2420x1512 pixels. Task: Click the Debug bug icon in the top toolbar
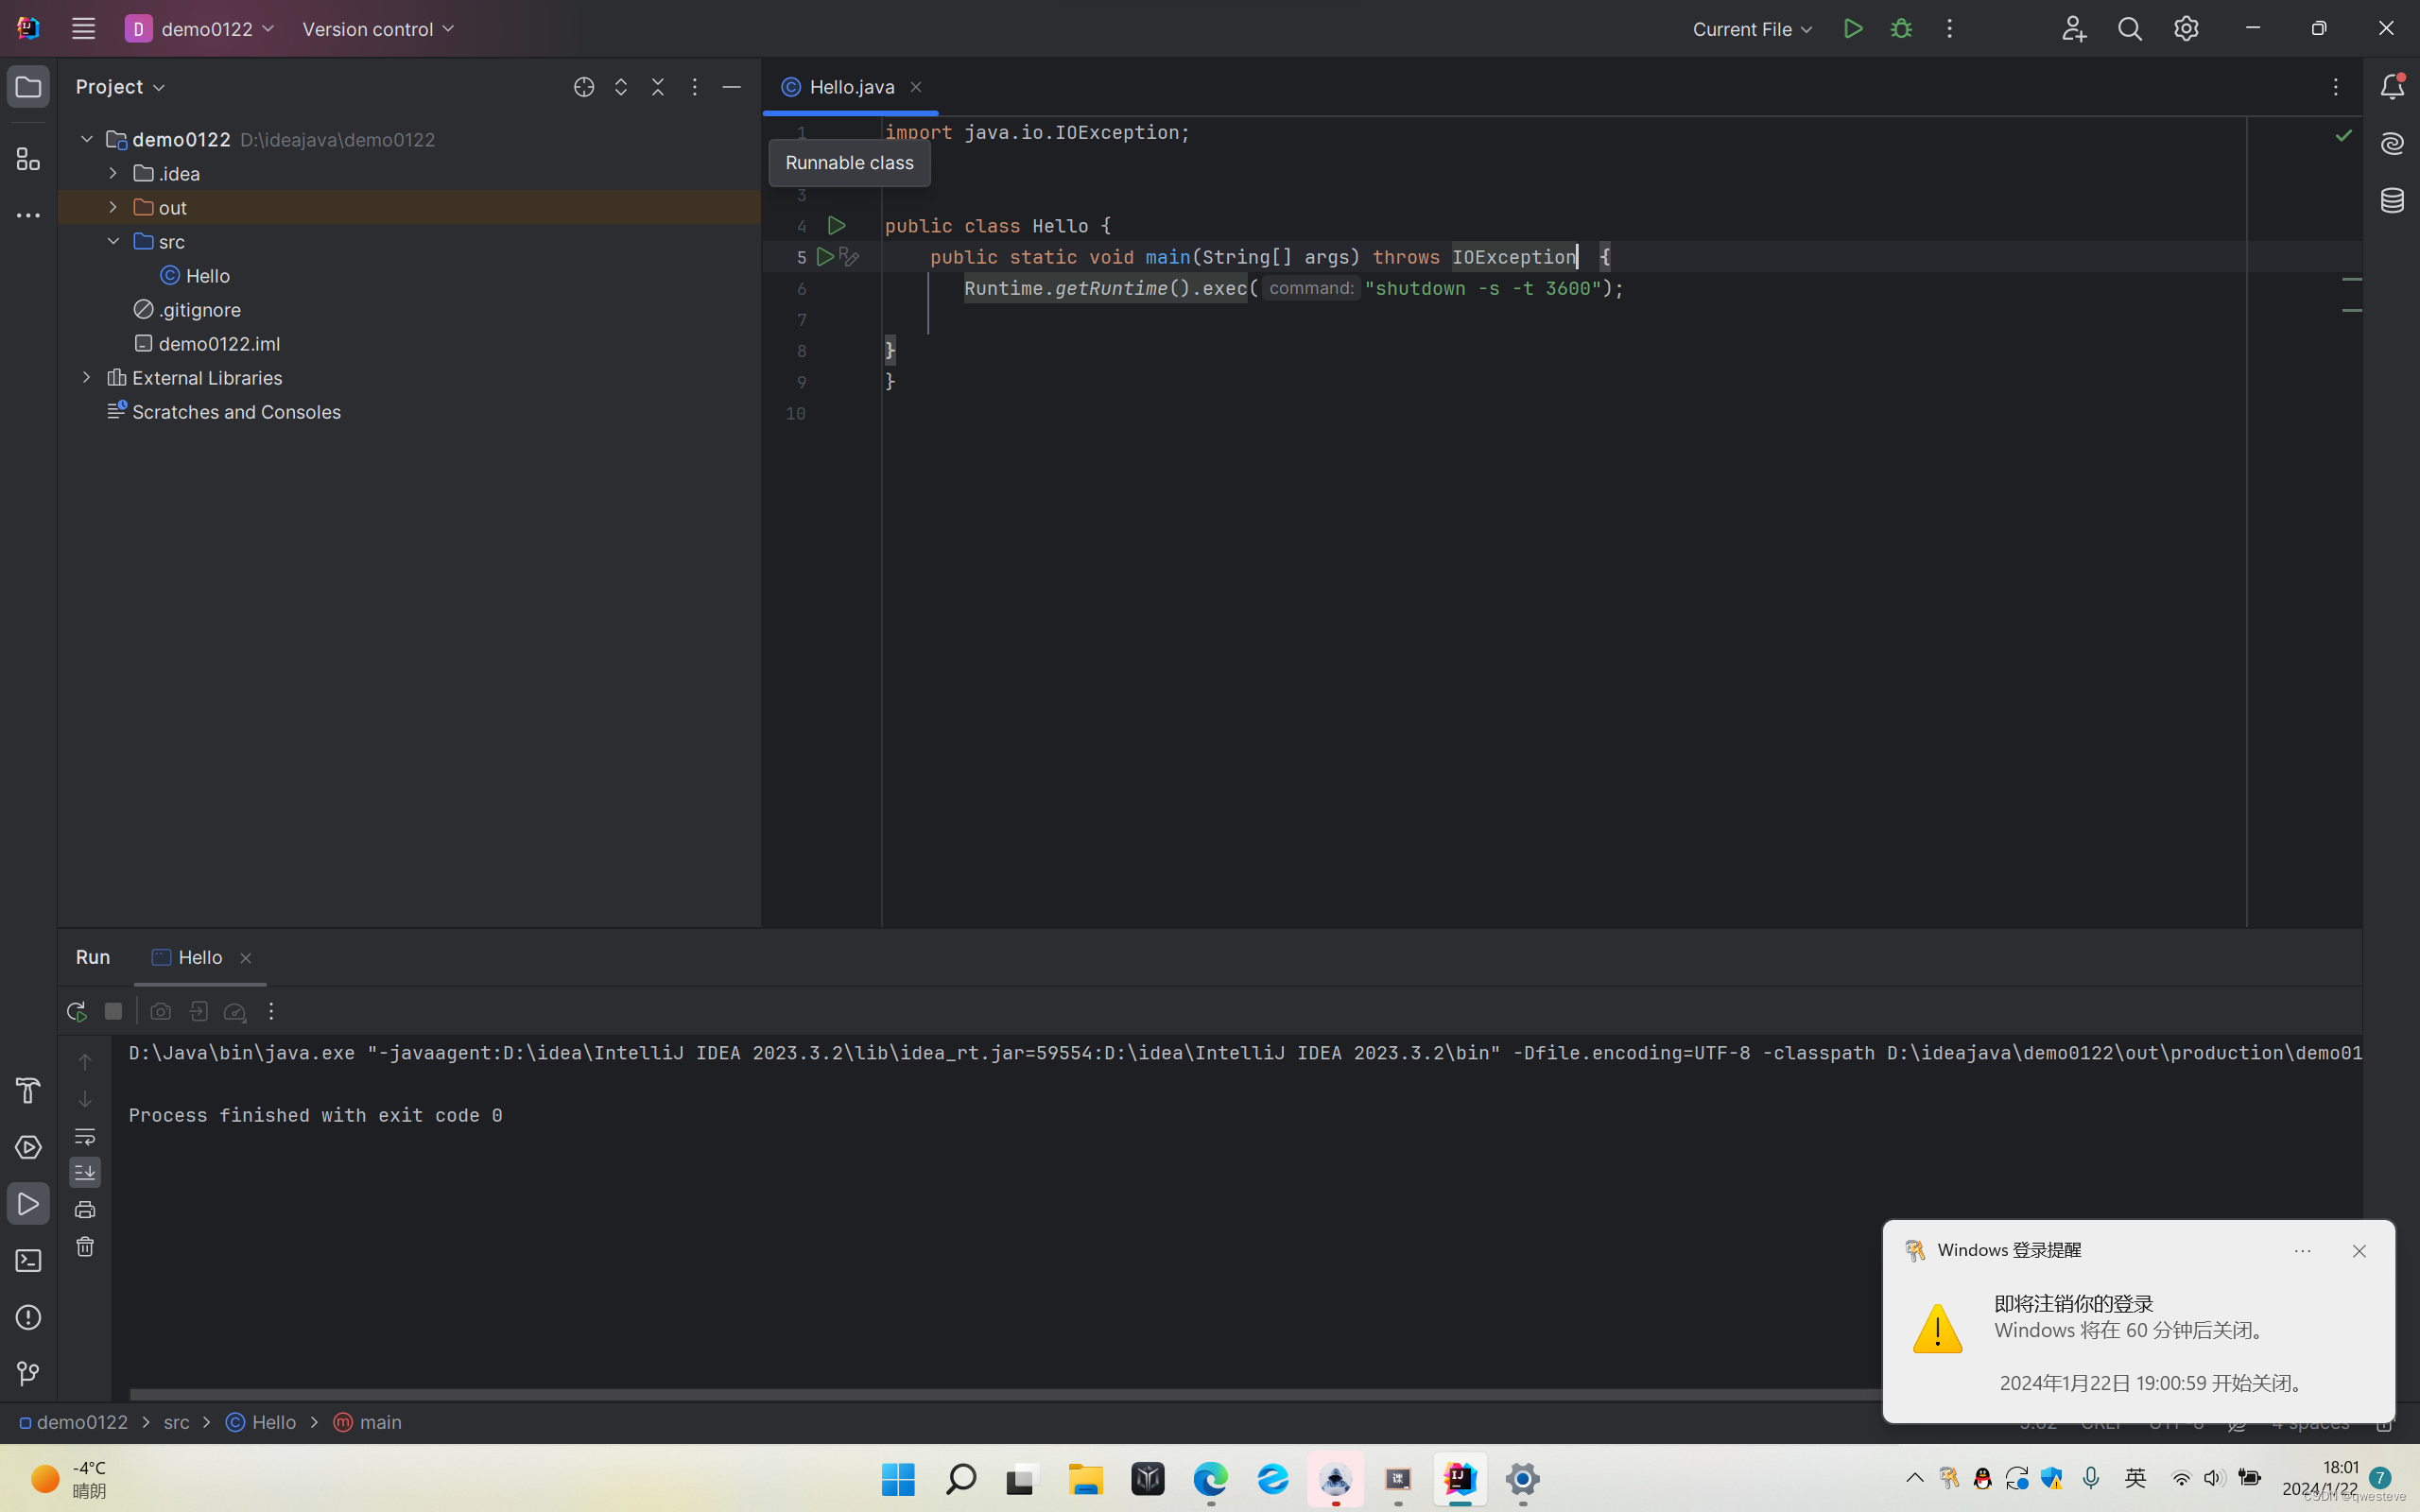1901,29
